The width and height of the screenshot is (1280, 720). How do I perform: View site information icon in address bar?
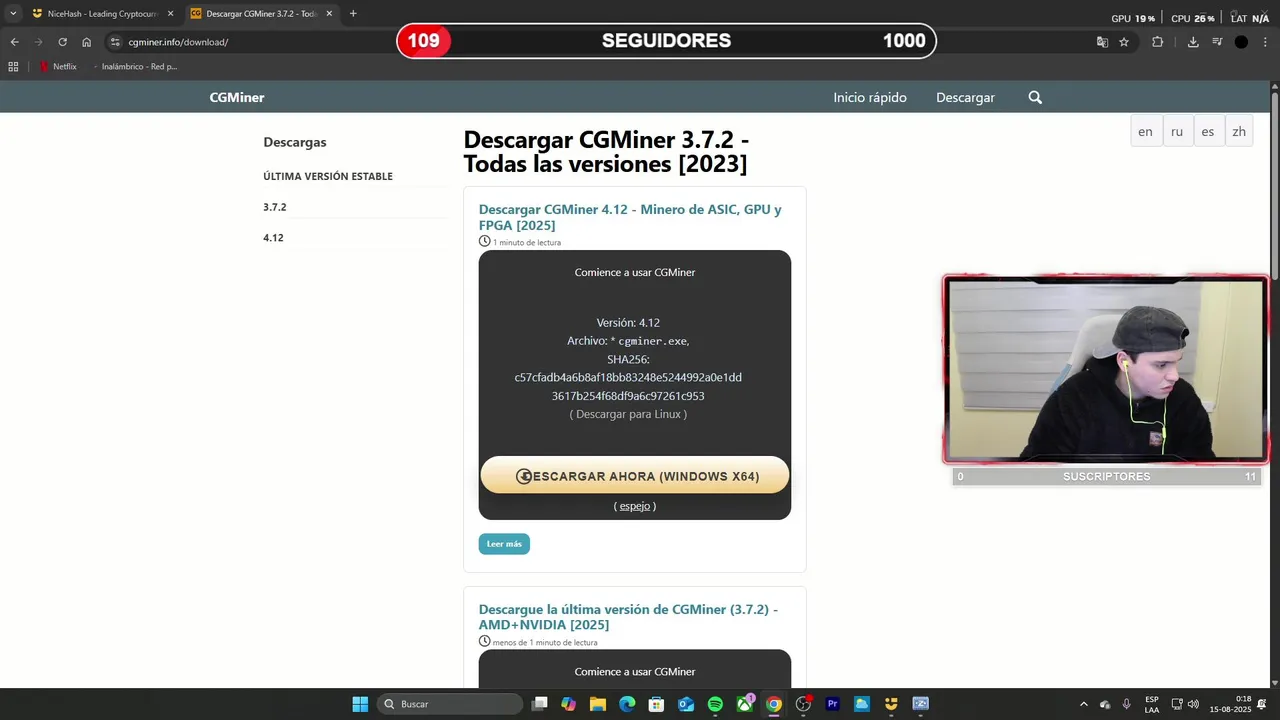[115, 42]
